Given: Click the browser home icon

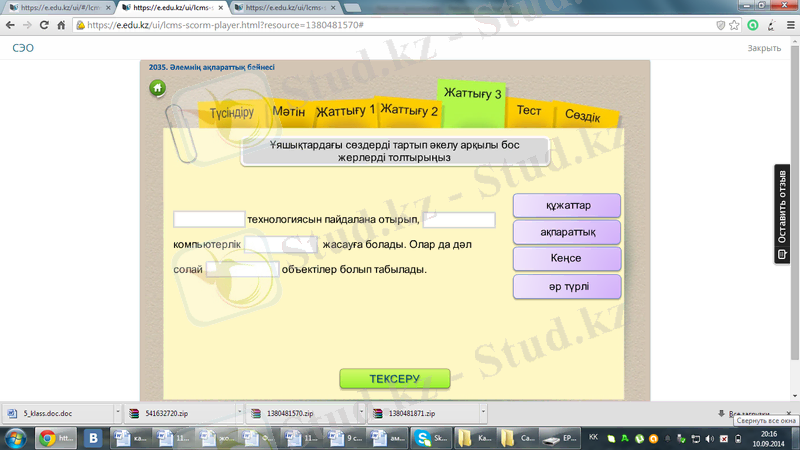Looking at the screenshot, I should (62, 25).
